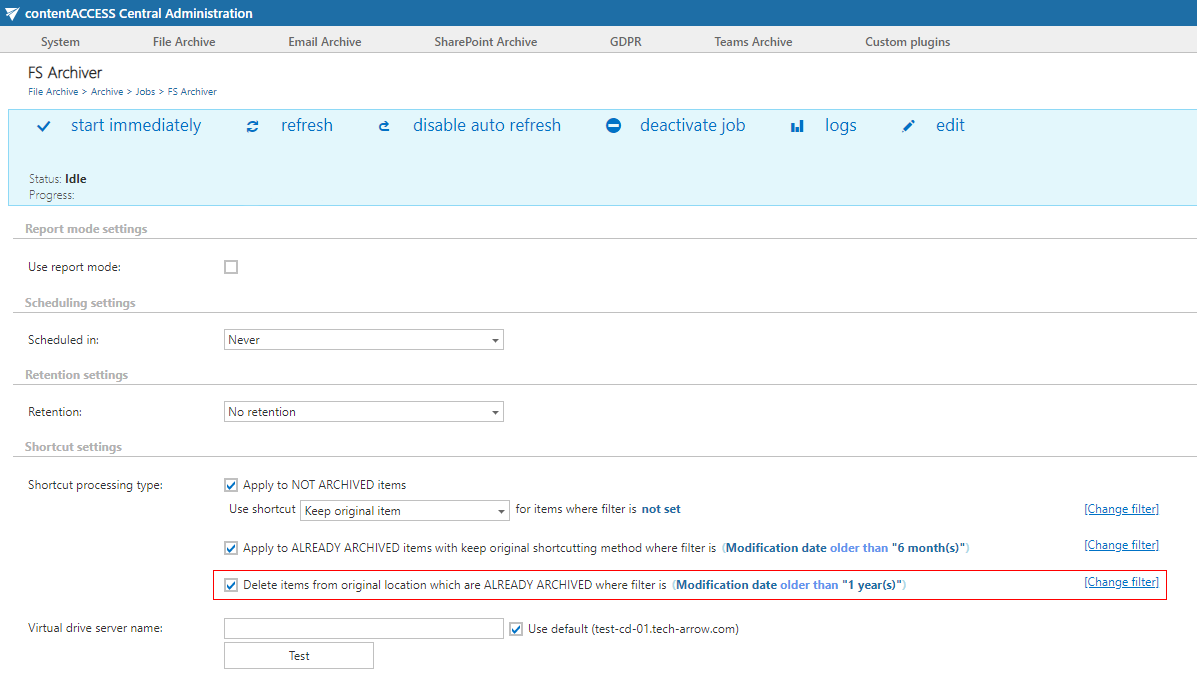Disable the Delete items from original location option
1197x682 pixels.
pyautogui.click(x=231, y=584)
